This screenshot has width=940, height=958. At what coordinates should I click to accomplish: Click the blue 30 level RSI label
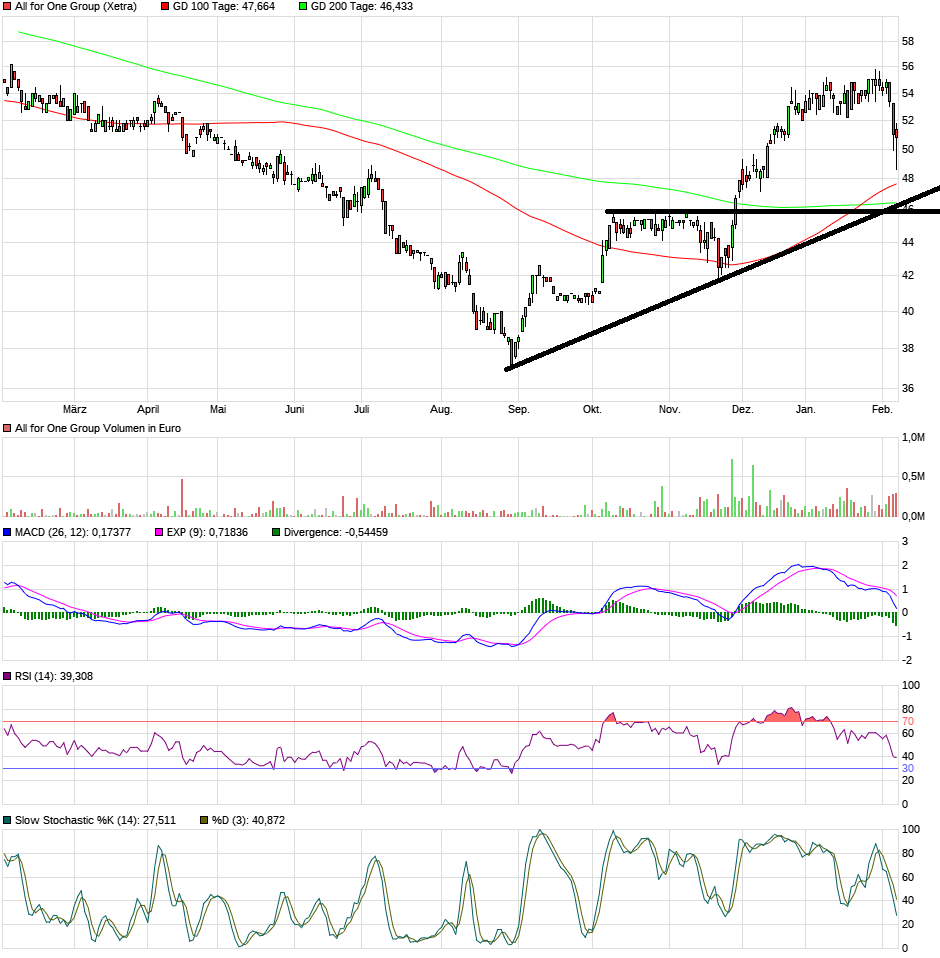[x=908, y=768]
